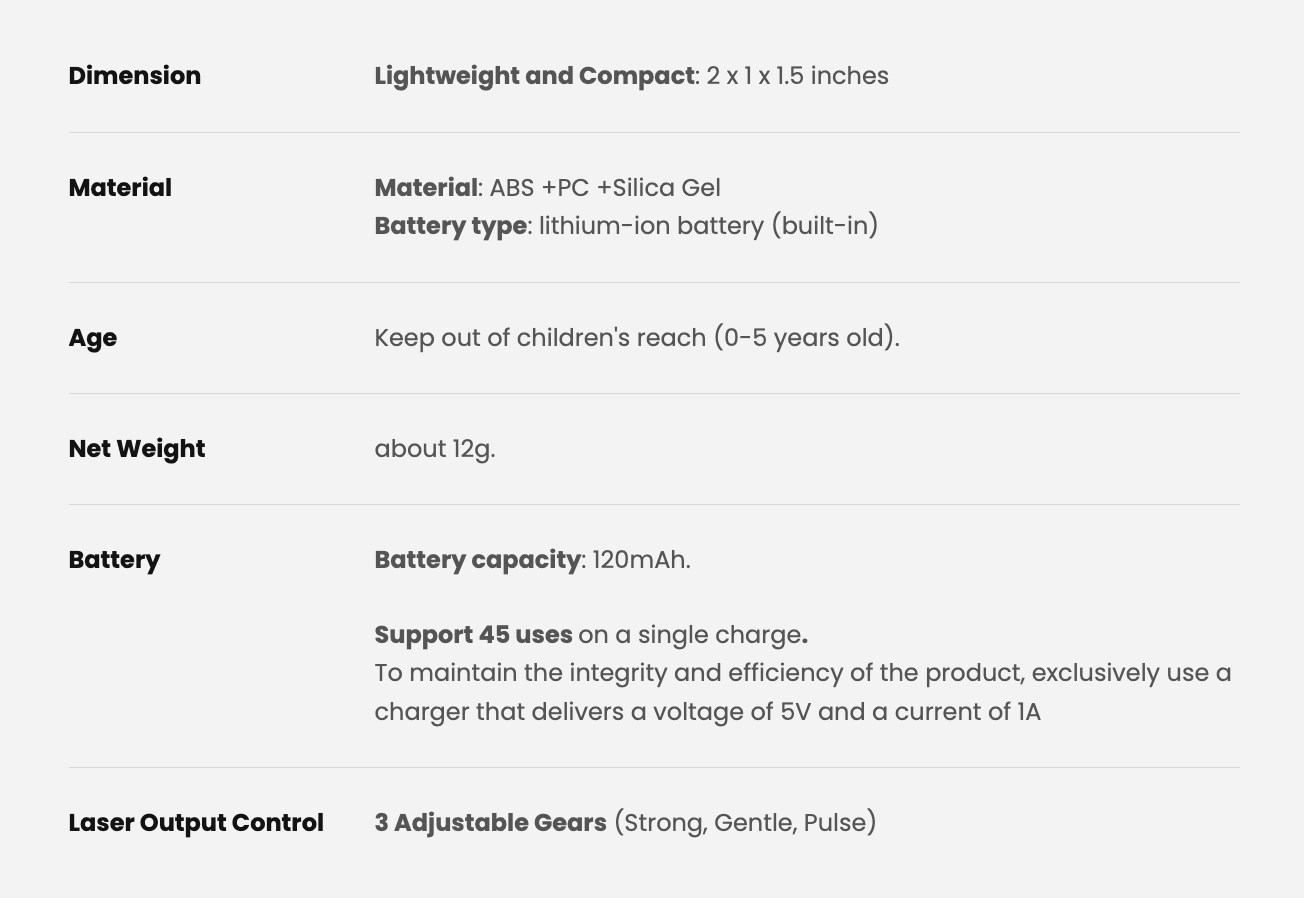Click the Material row heading on the left

point(120,188)
